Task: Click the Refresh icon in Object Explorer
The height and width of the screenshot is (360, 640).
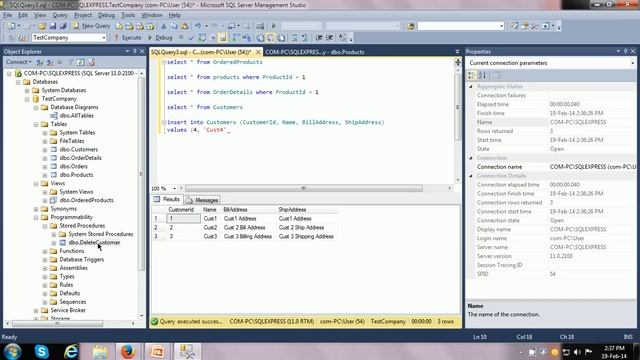Action: click(80, 62)
